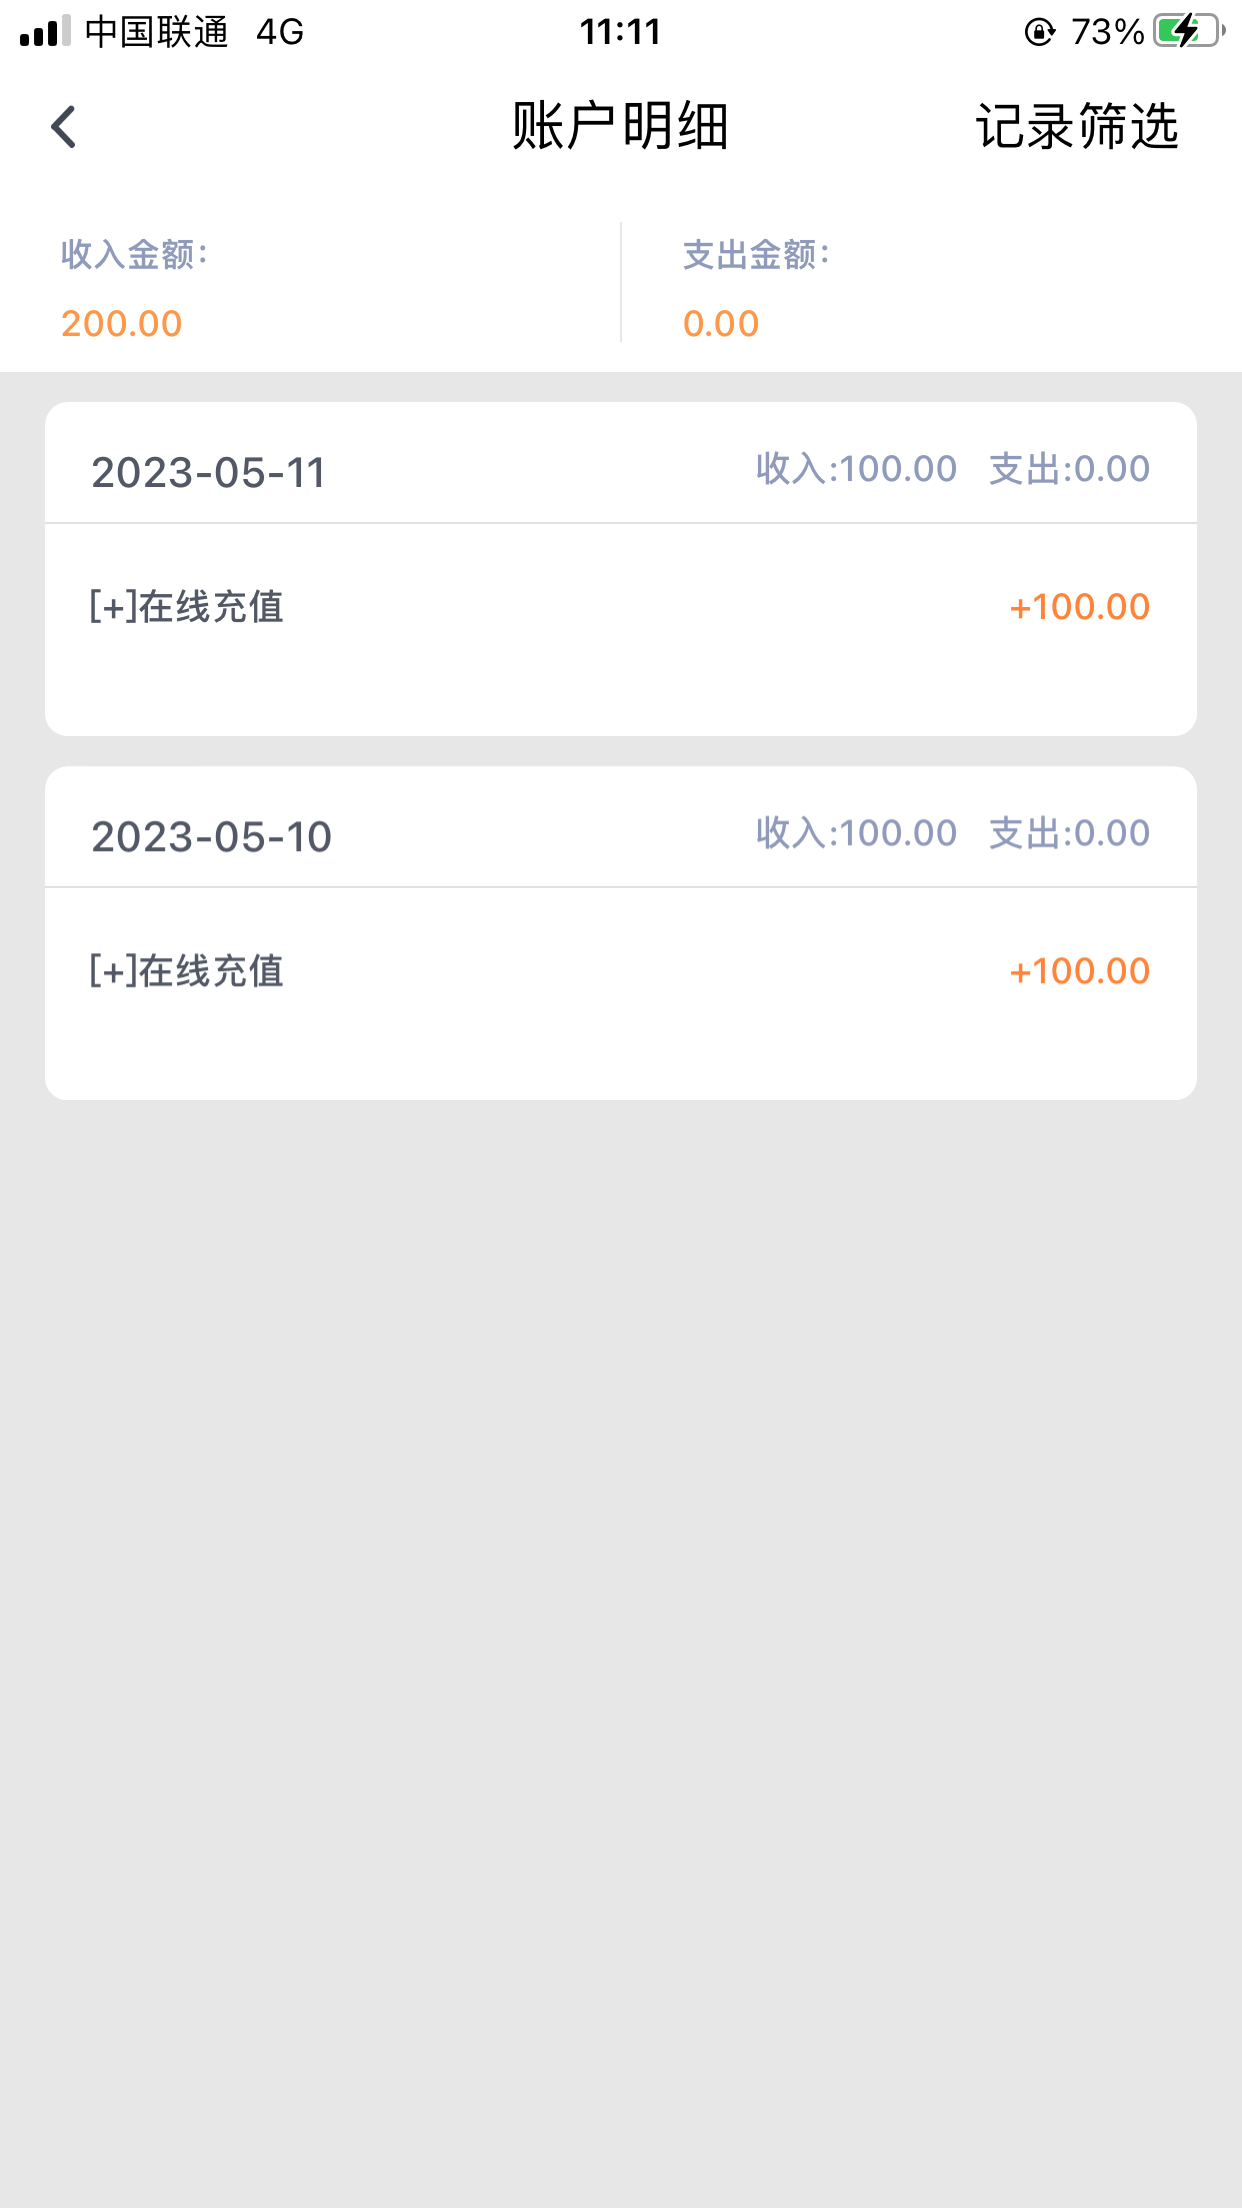Tap the 中国联通 4G carrier label
Screen dimensions: 1242x2208
(194, 32)
